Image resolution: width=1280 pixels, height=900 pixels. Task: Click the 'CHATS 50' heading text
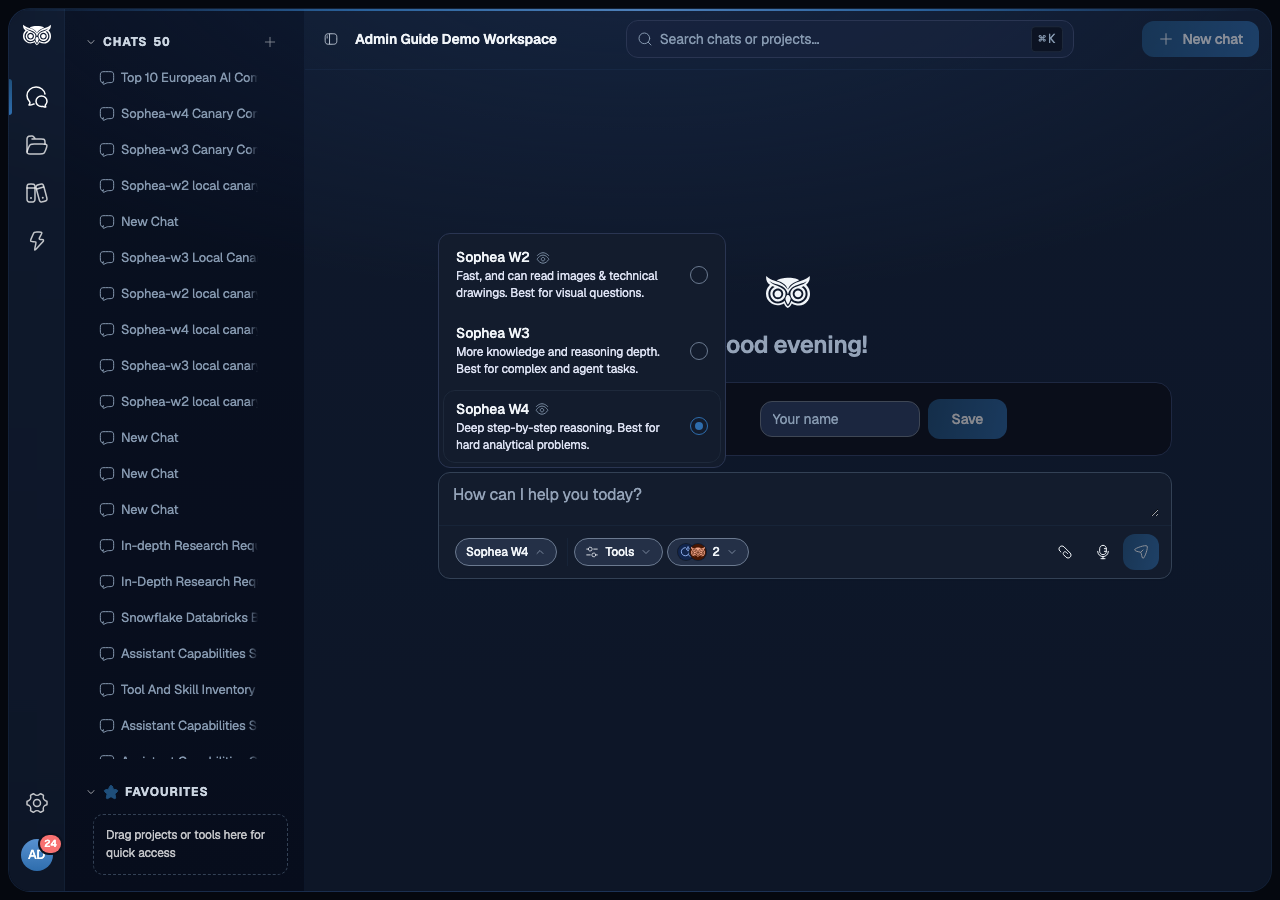click(x=136, y=42)
